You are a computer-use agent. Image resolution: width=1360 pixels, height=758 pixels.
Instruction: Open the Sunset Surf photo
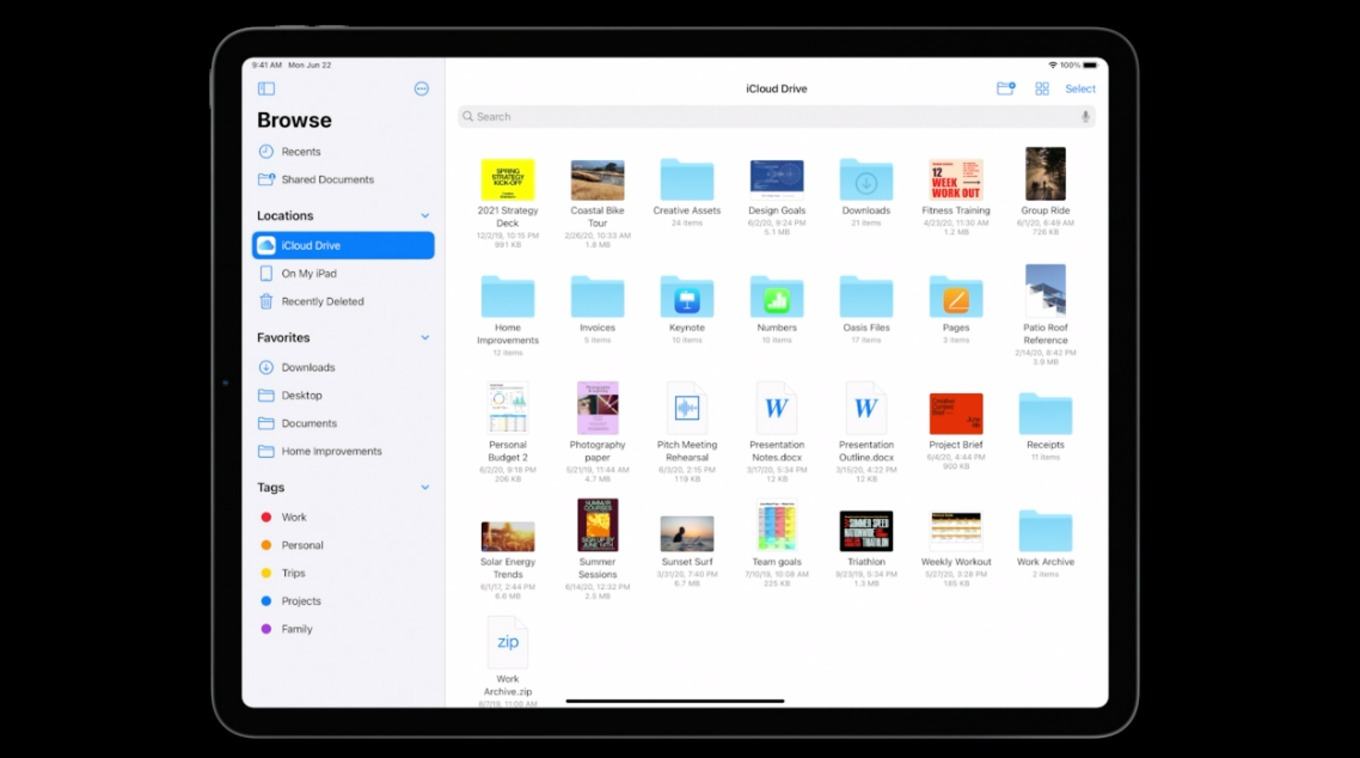[687, 534]
